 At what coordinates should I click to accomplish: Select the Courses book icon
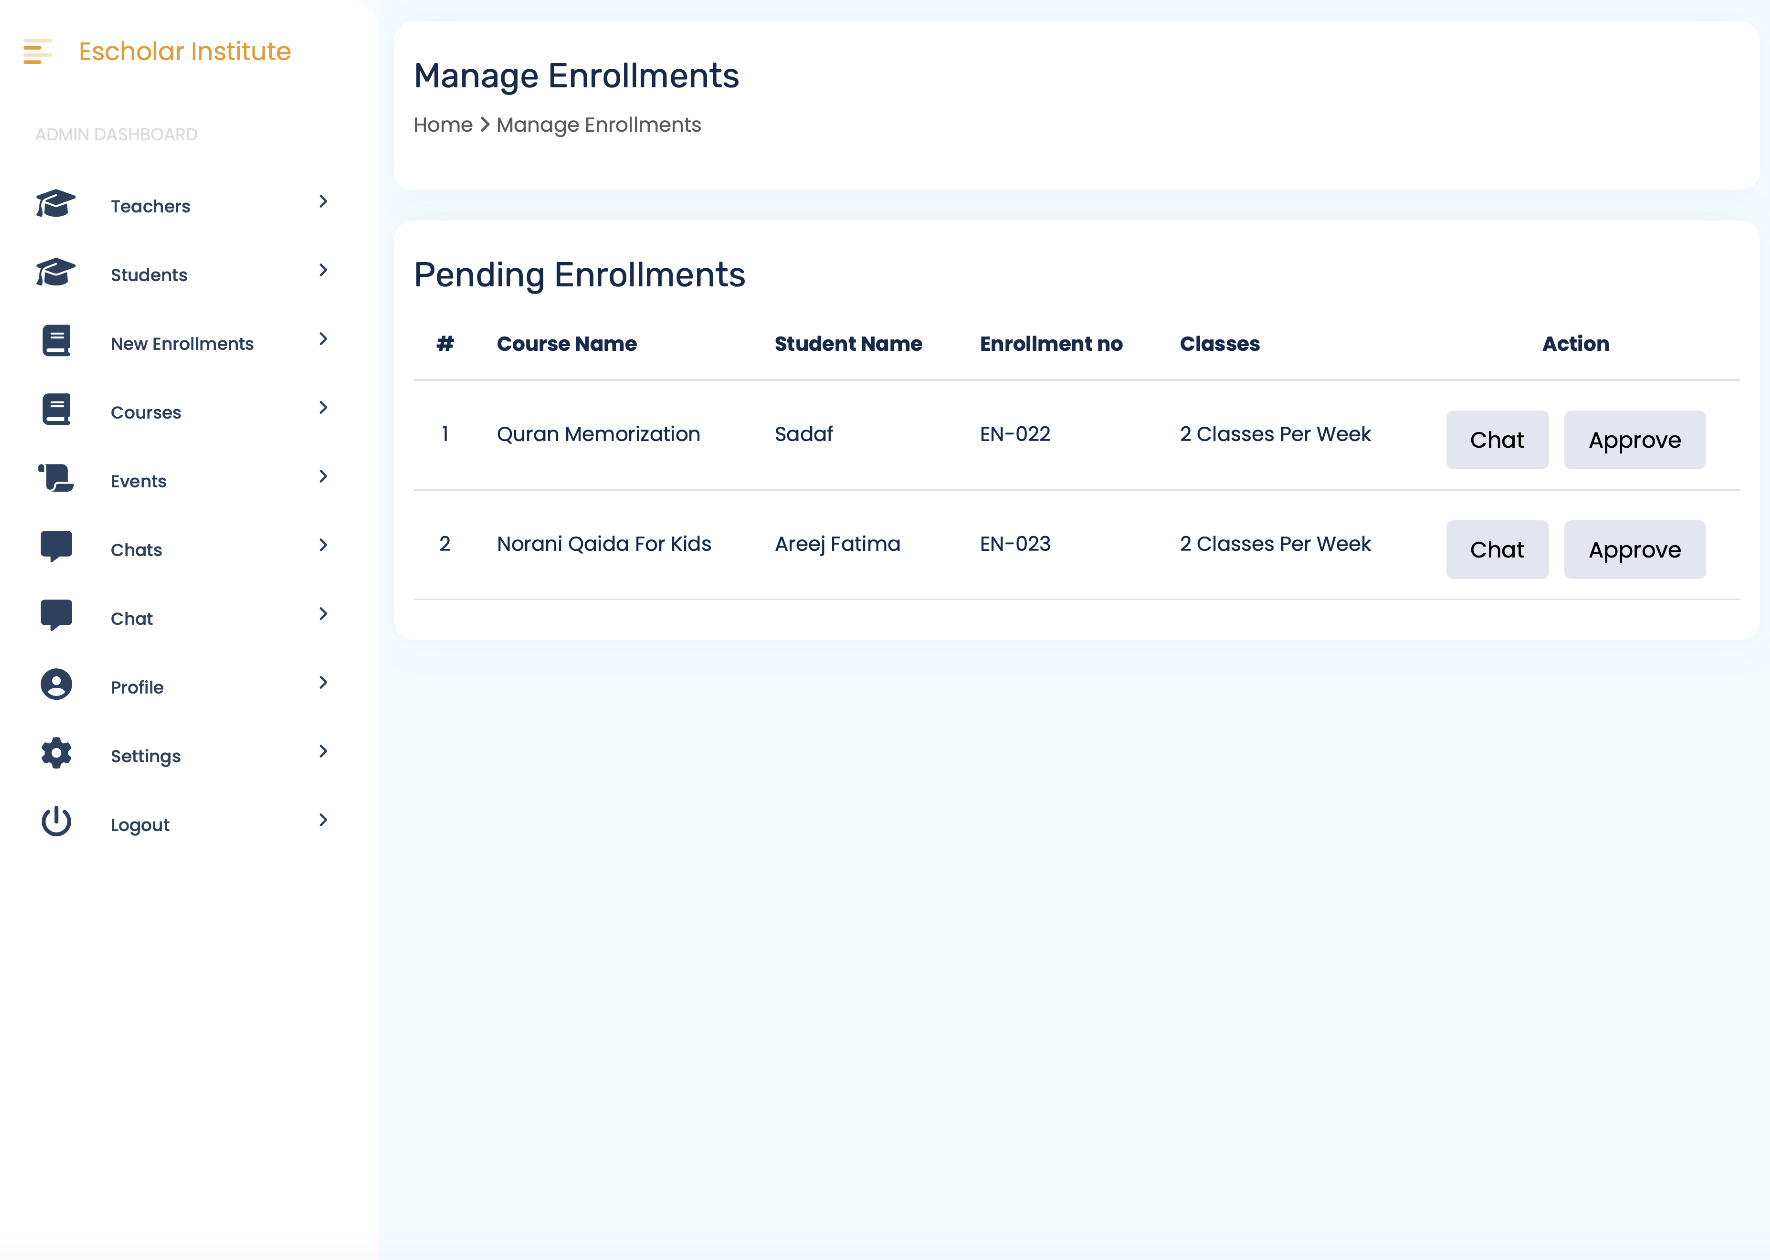pos(55,409)
